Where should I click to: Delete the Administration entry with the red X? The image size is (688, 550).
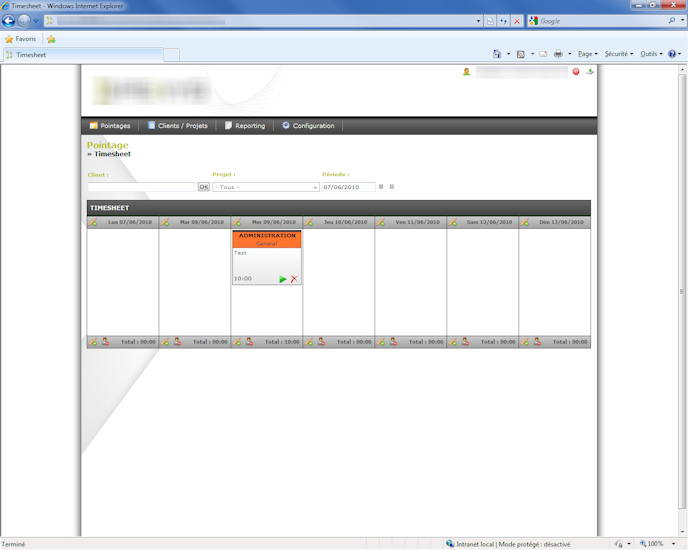294,279
